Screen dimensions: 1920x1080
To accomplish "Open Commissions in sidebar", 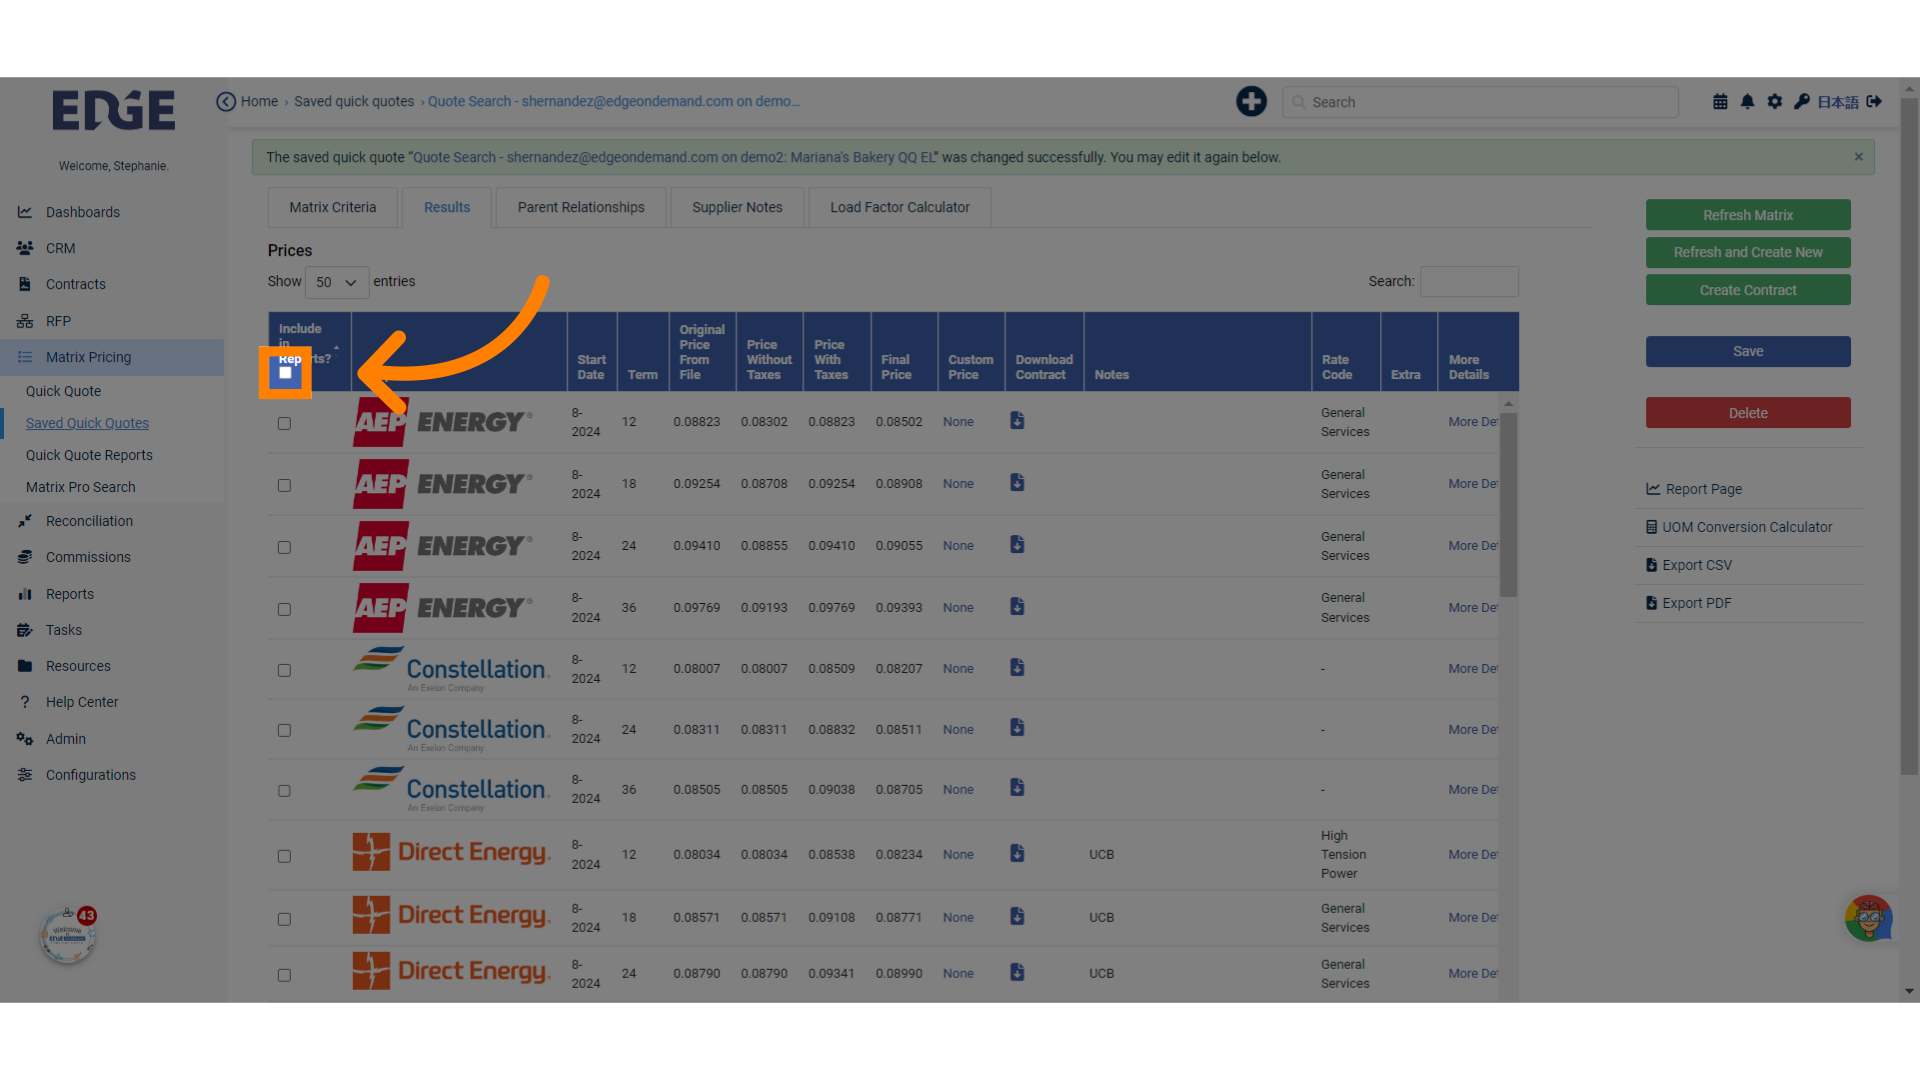I will click(x=112, y=557).
